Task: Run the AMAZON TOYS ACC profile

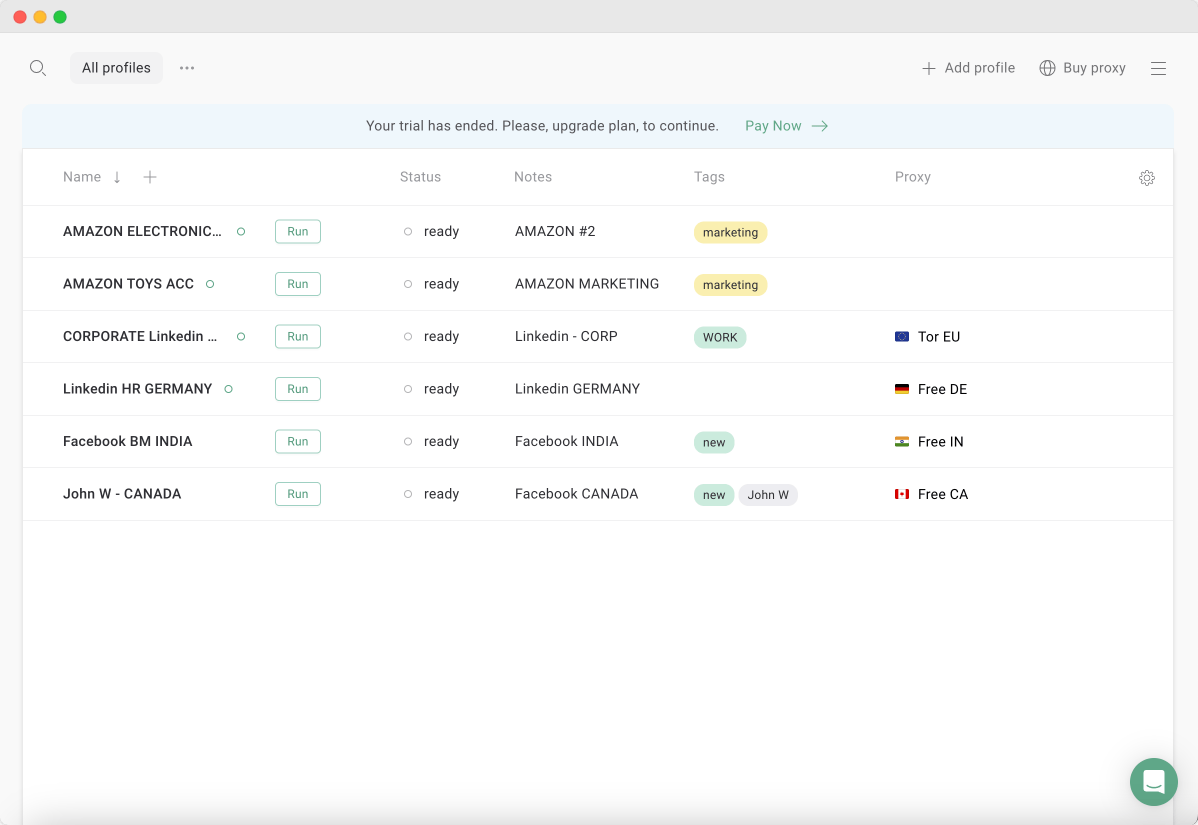Action: coord(298,284)
